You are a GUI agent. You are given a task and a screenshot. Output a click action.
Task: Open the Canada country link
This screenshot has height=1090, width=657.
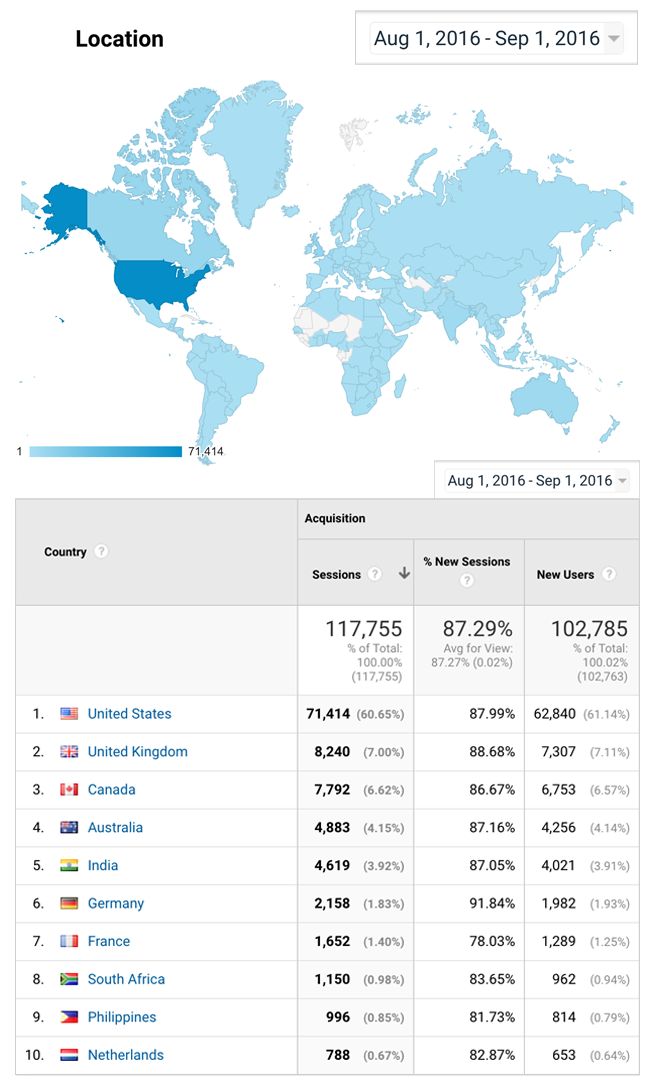111,790
